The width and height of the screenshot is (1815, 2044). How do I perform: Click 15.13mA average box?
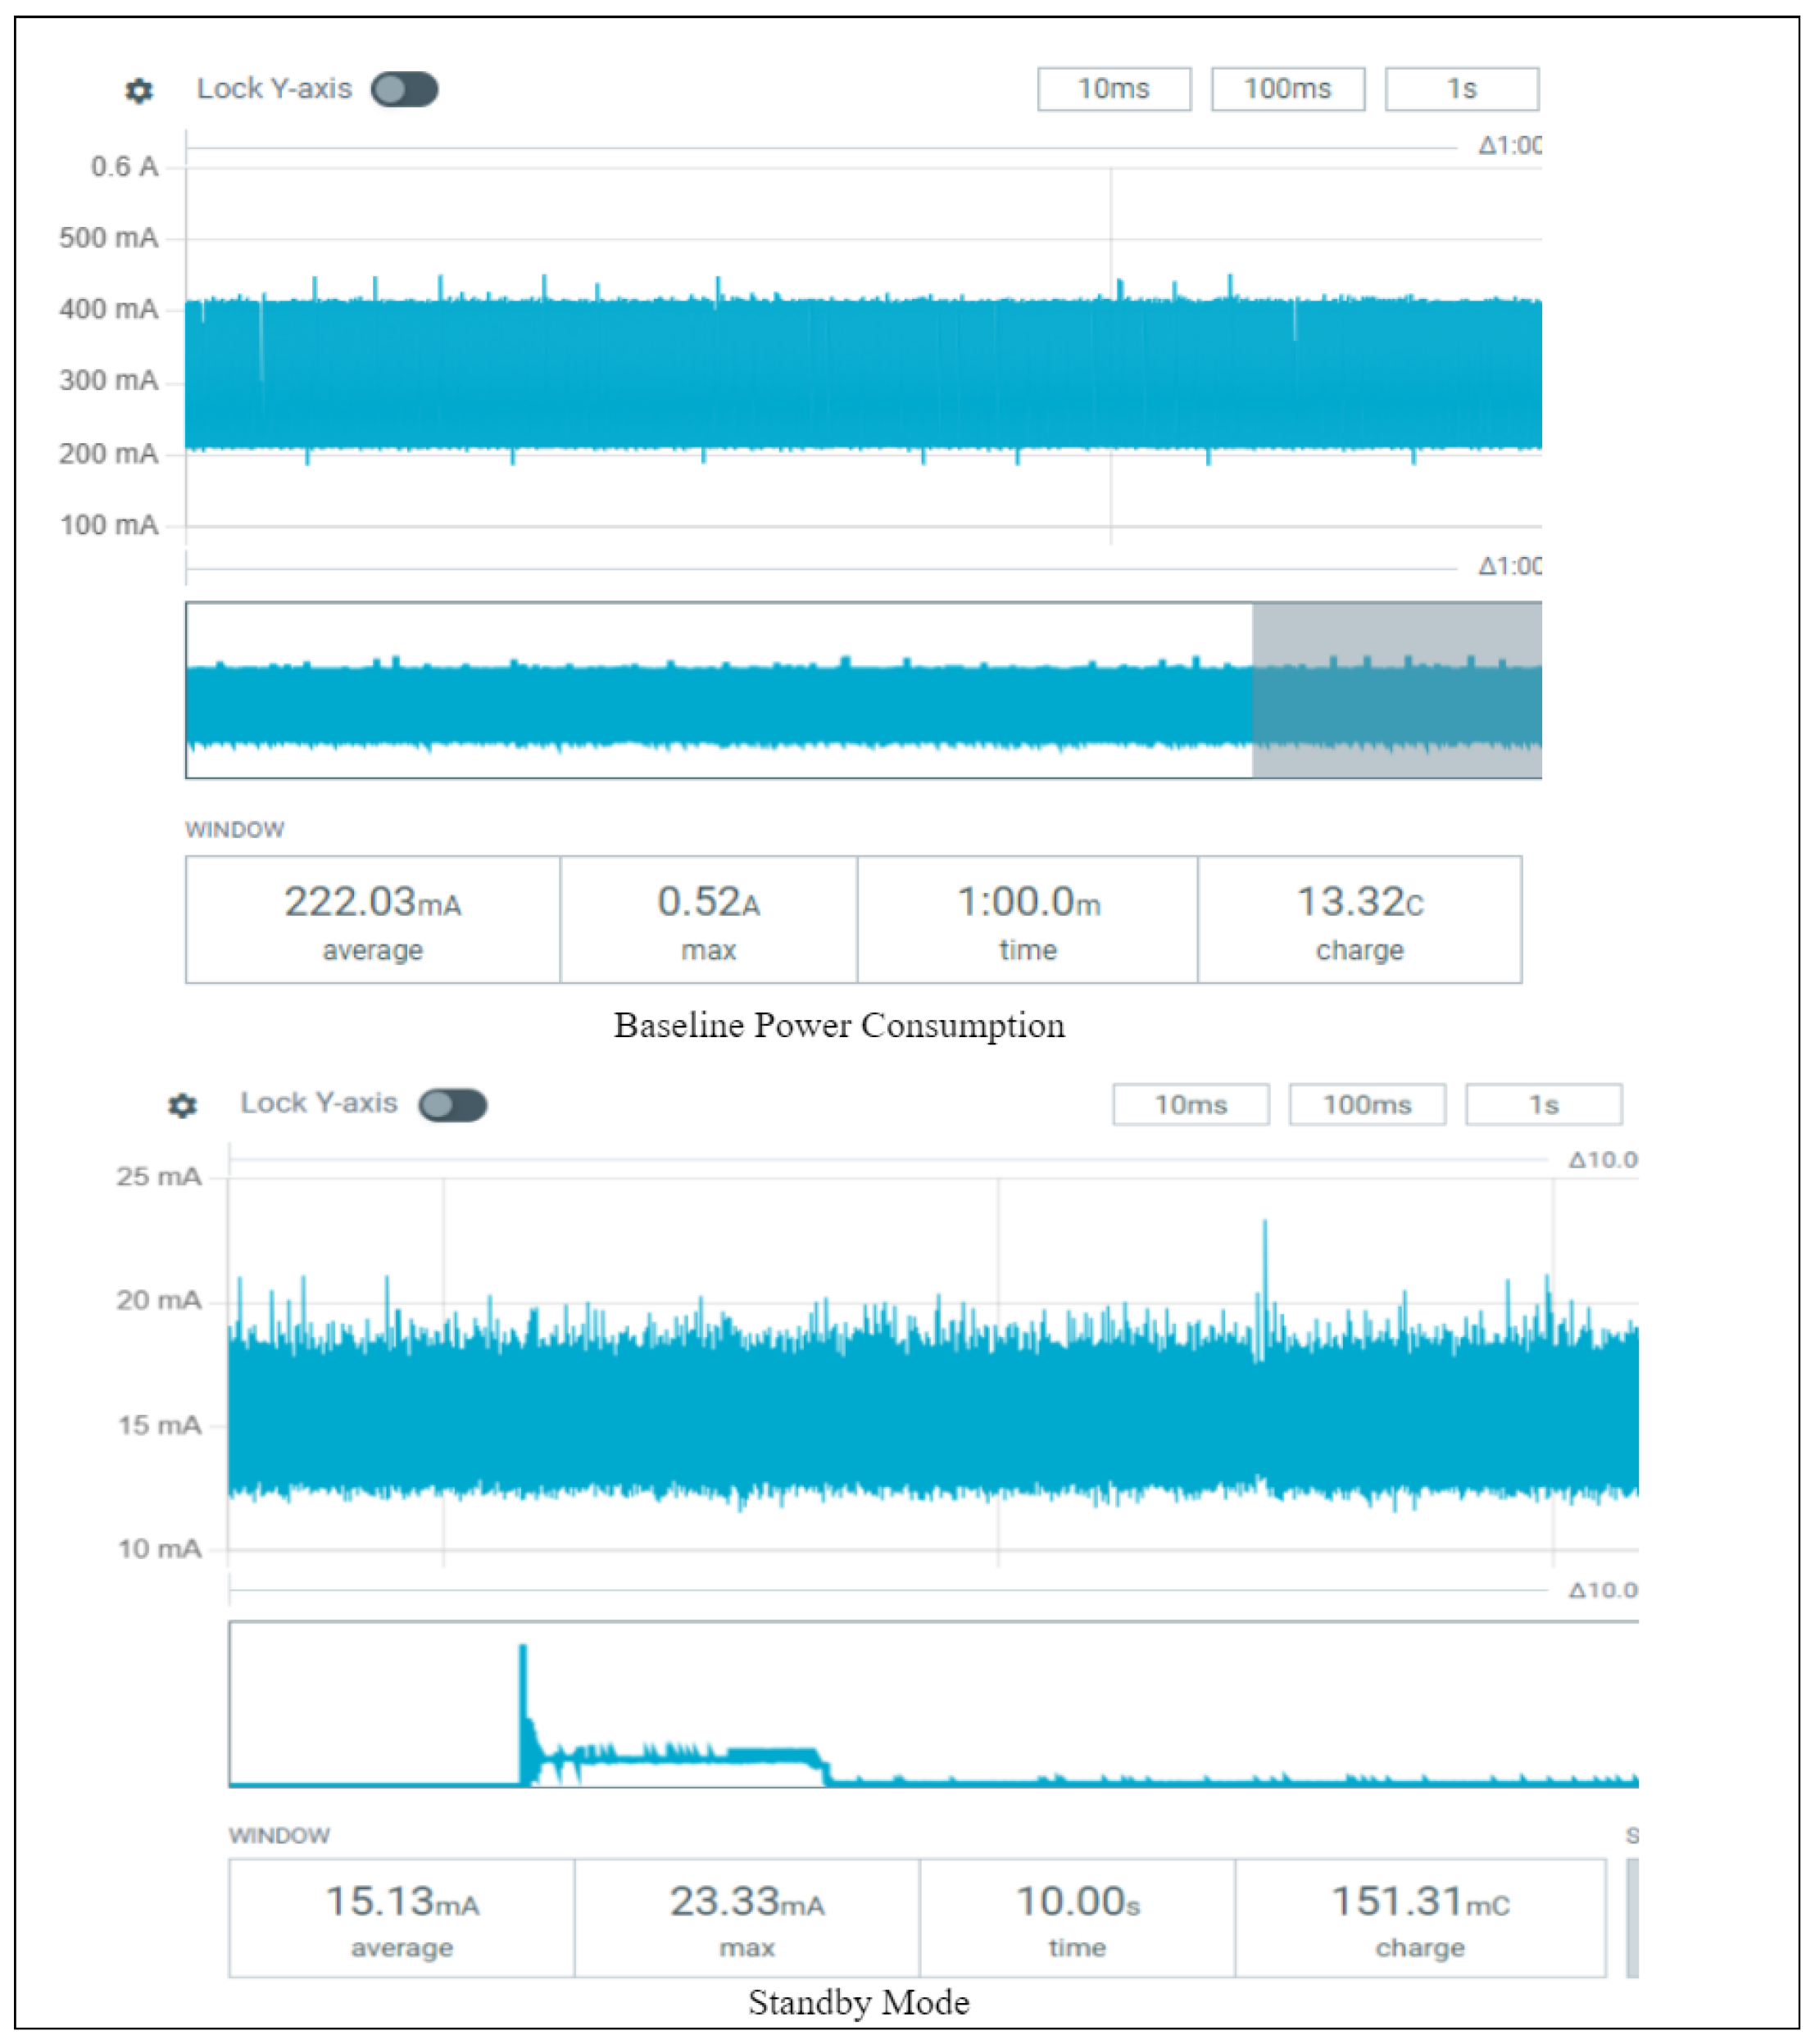[401, 1917]
